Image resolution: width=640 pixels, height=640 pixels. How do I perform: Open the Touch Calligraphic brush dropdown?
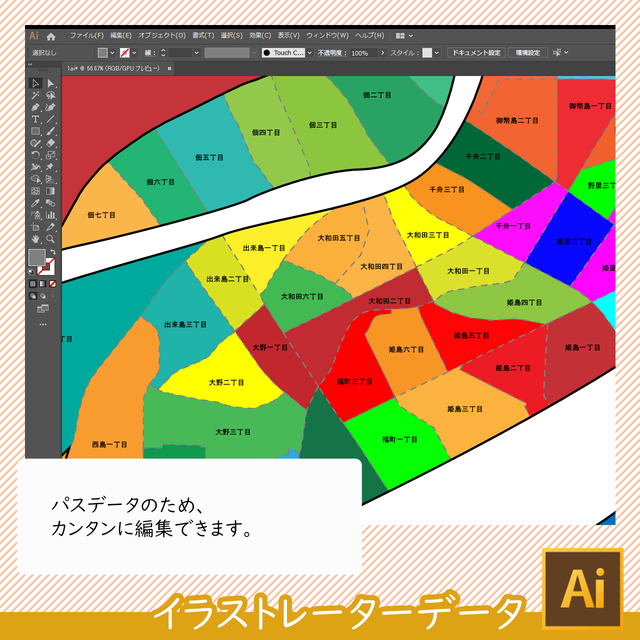(x=310, y=53)
